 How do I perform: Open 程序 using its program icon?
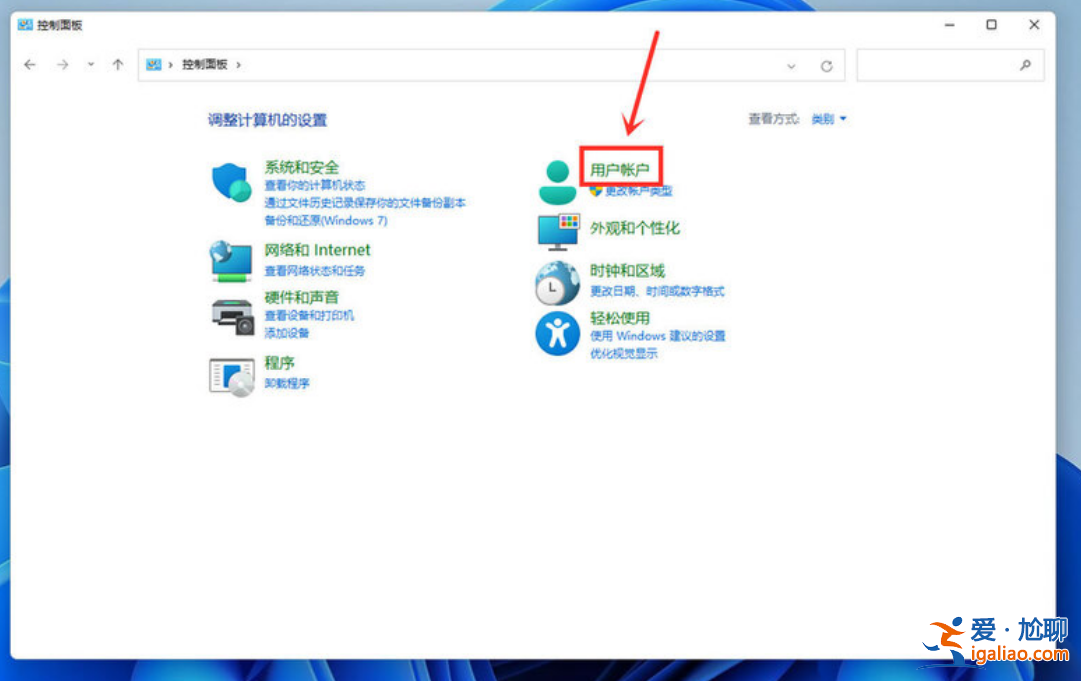click(x=230, y=375)
